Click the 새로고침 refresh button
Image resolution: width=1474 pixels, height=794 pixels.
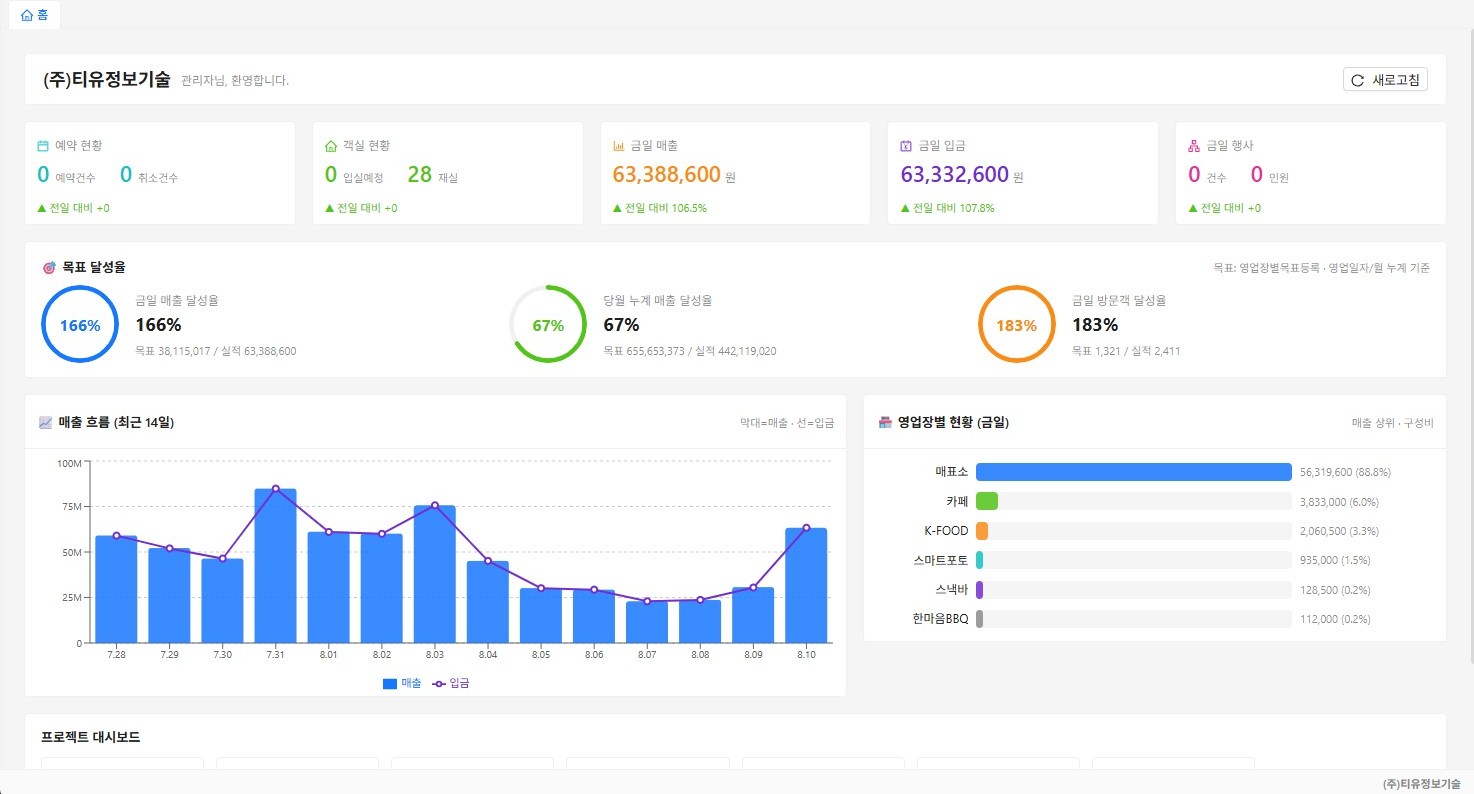click(x=1385, y=80)
